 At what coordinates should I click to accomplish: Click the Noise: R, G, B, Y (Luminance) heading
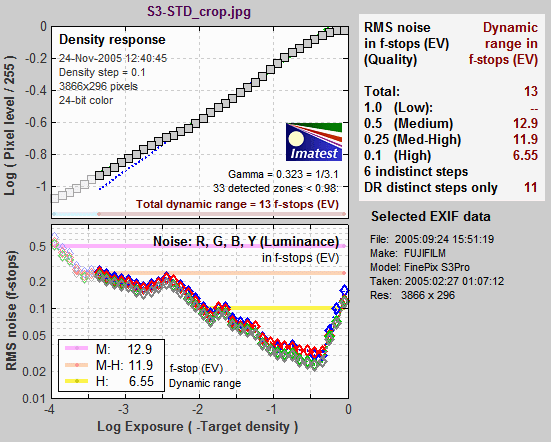[246, 242]
